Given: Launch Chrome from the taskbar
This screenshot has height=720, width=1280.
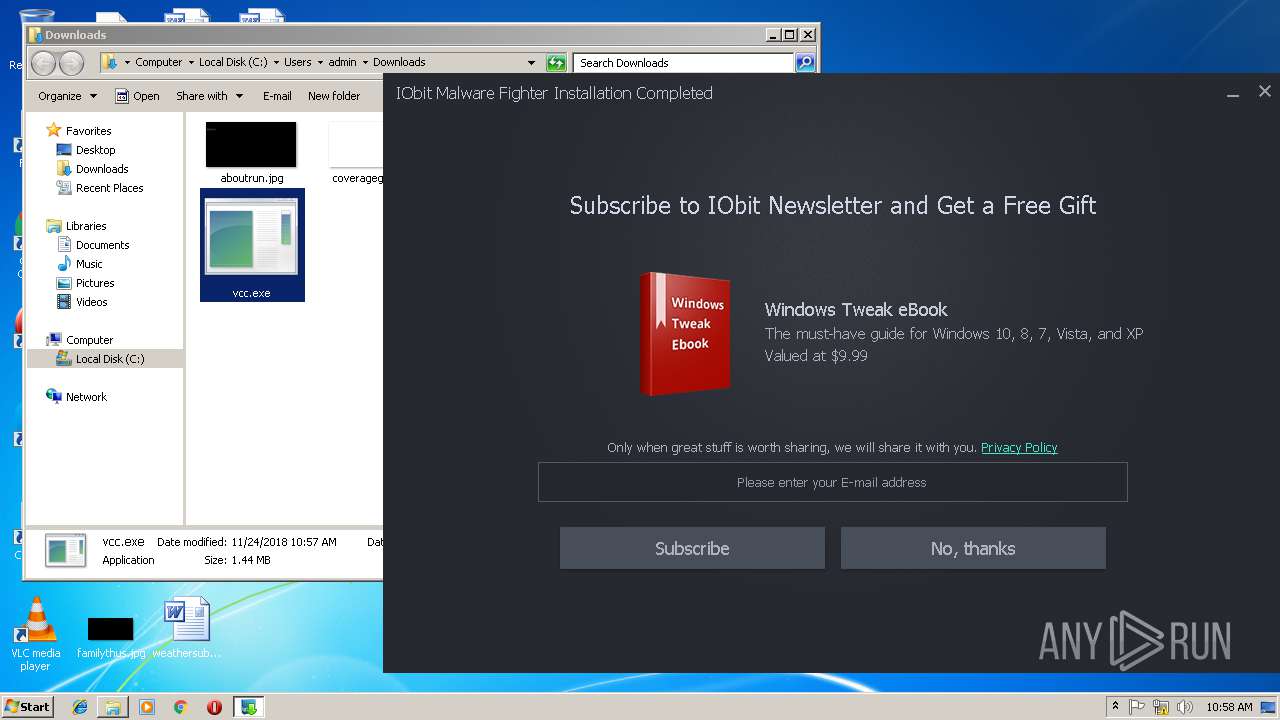Looking at the screenshot, I should [x=181, y=707].
